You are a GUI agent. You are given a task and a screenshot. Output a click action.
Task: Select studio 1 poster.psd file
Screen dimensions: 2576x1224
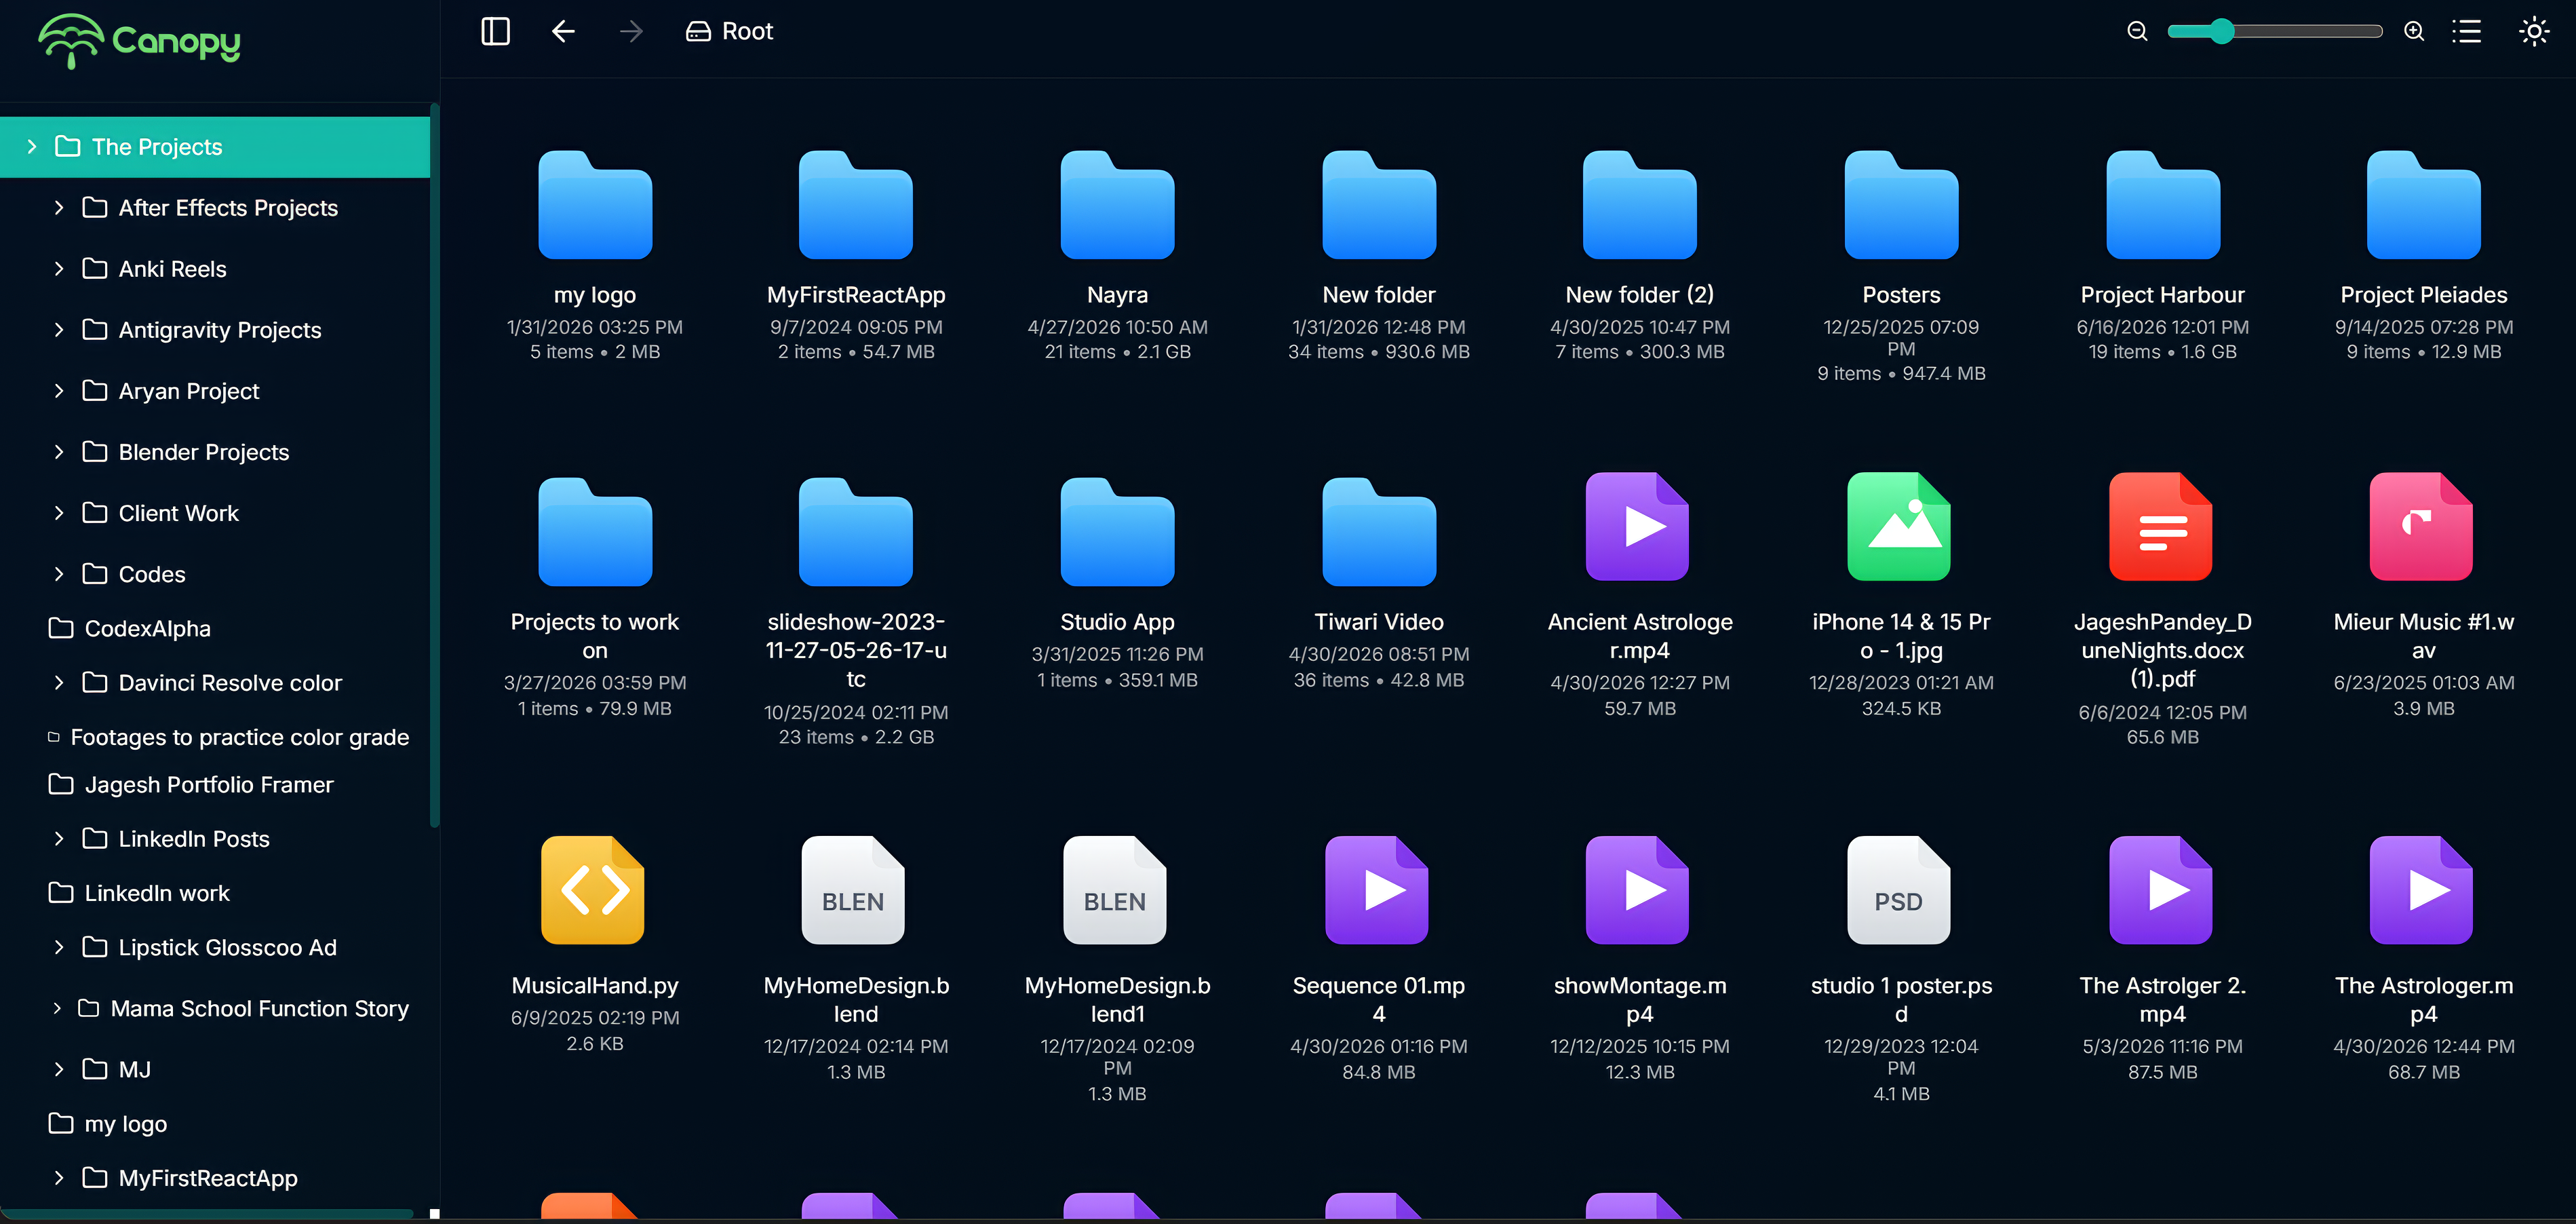click(x=1899, y=890)
